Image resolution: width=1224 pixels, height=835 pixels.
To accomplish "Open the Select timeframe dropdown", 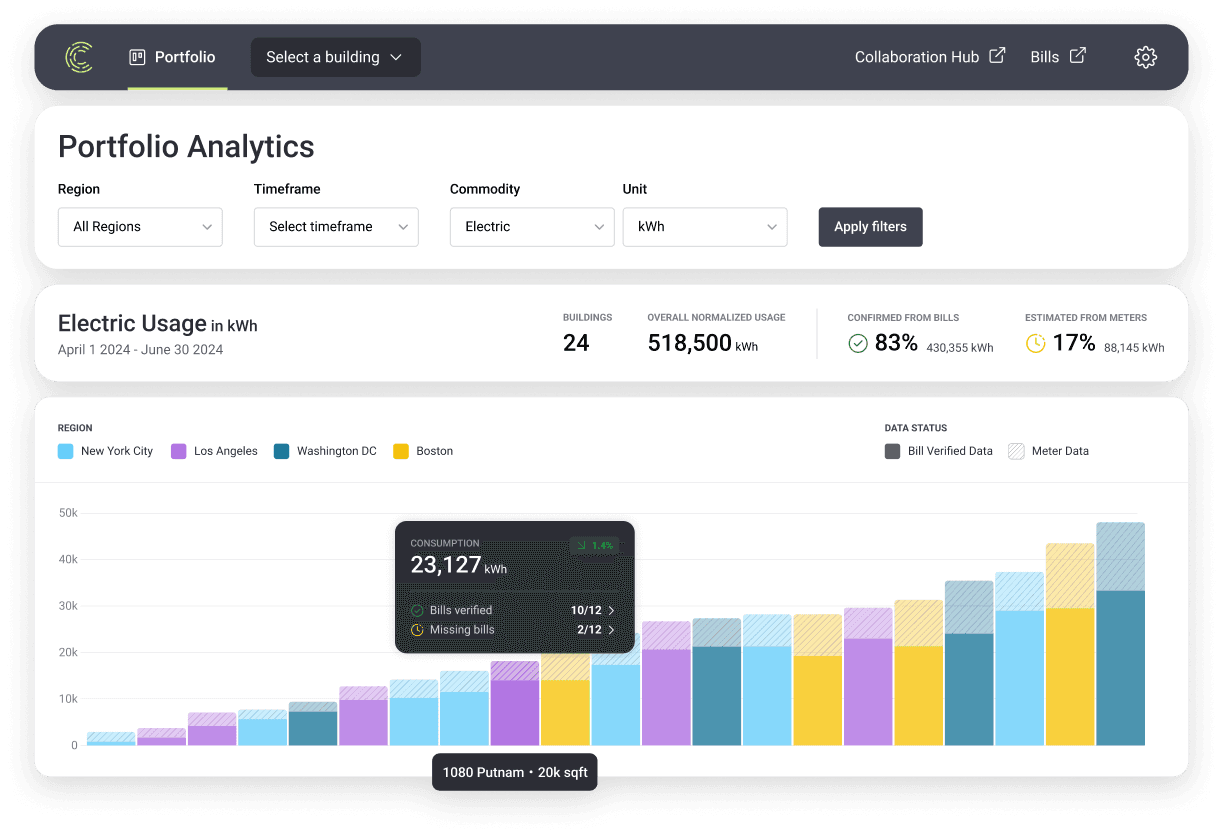I will pos(336,227).
